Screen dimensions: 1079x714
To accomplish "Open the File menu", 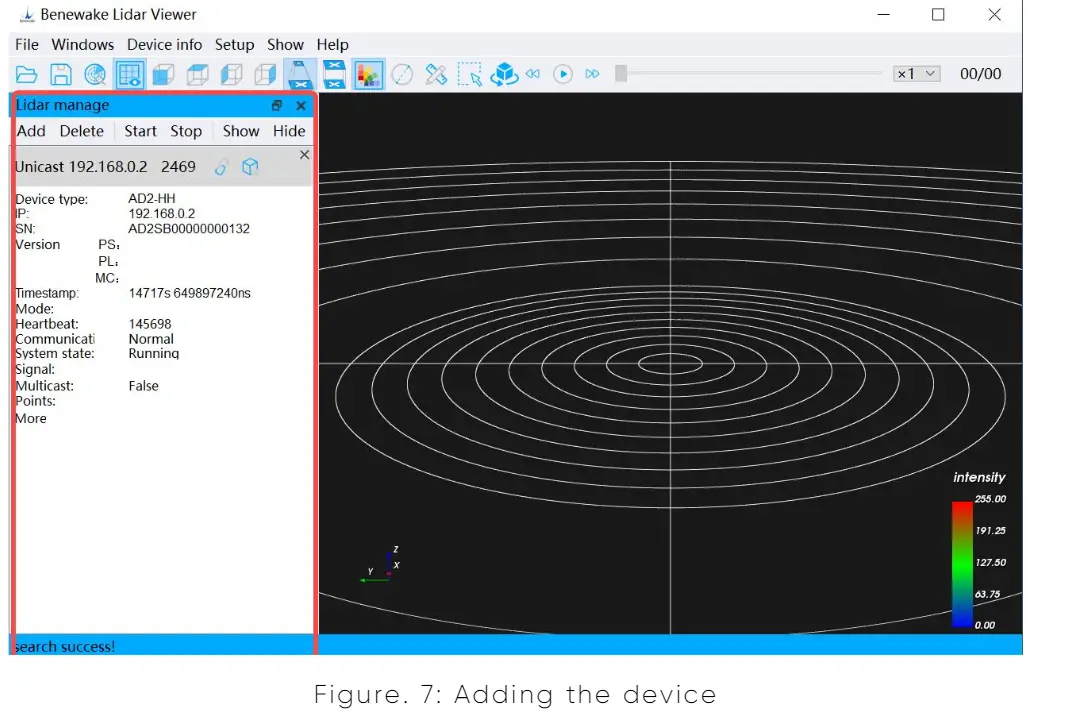I will click(27, 45).
